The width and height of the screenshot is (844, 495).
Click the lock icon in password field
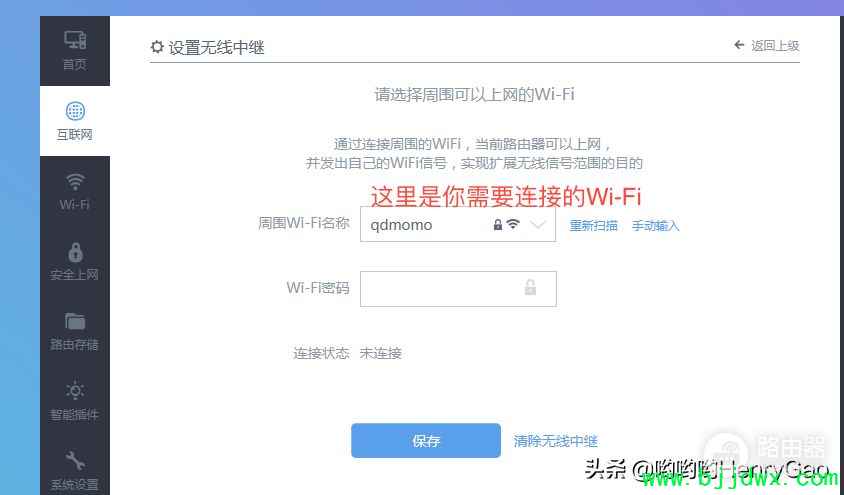click(530, 288)
